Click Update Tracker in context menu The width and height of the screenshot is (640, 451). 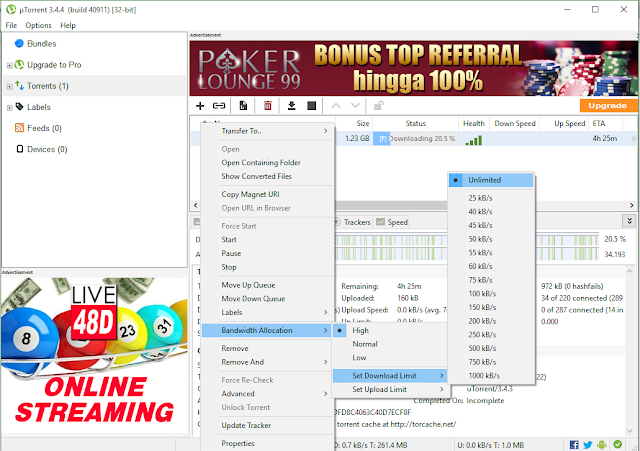tap(268, 425)
